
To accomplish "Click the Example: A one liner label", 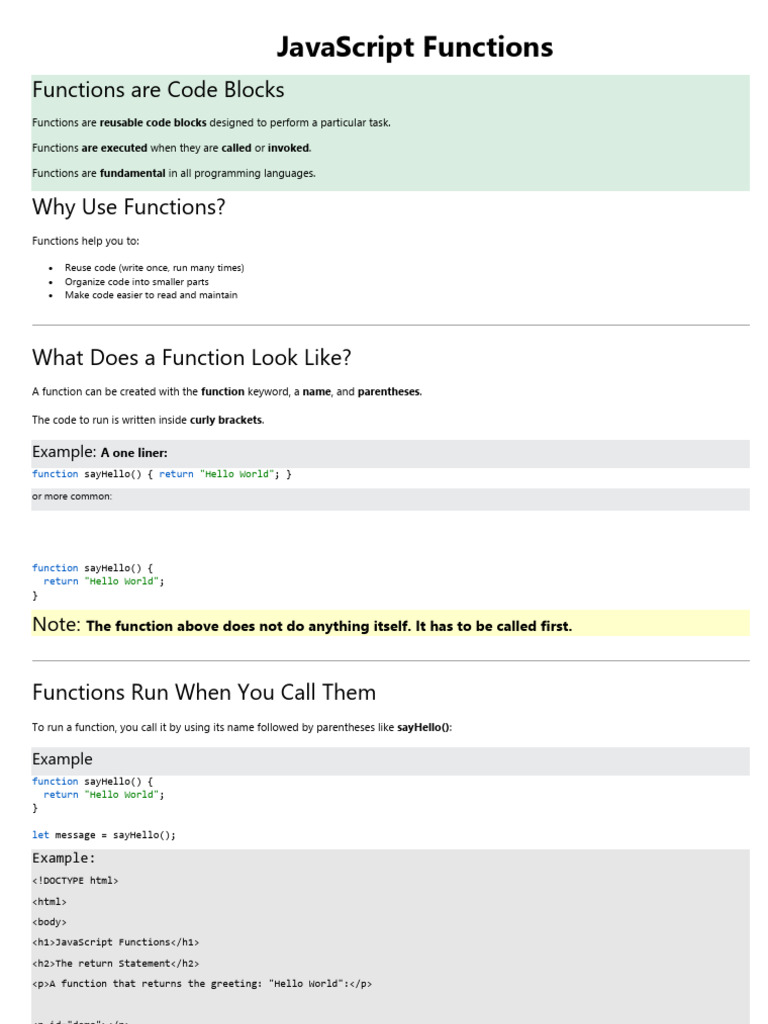I will coord(100,452).
